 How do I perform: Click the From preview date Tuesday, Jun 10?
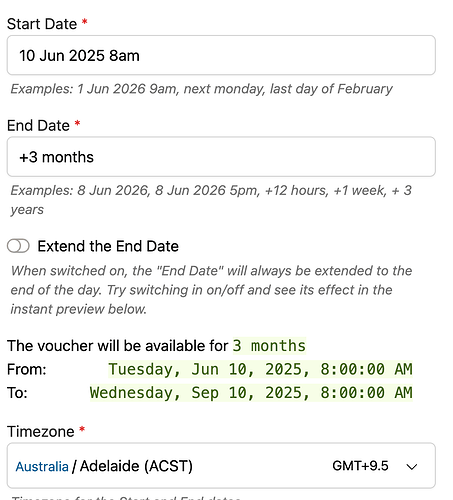(x=260, y=369)
